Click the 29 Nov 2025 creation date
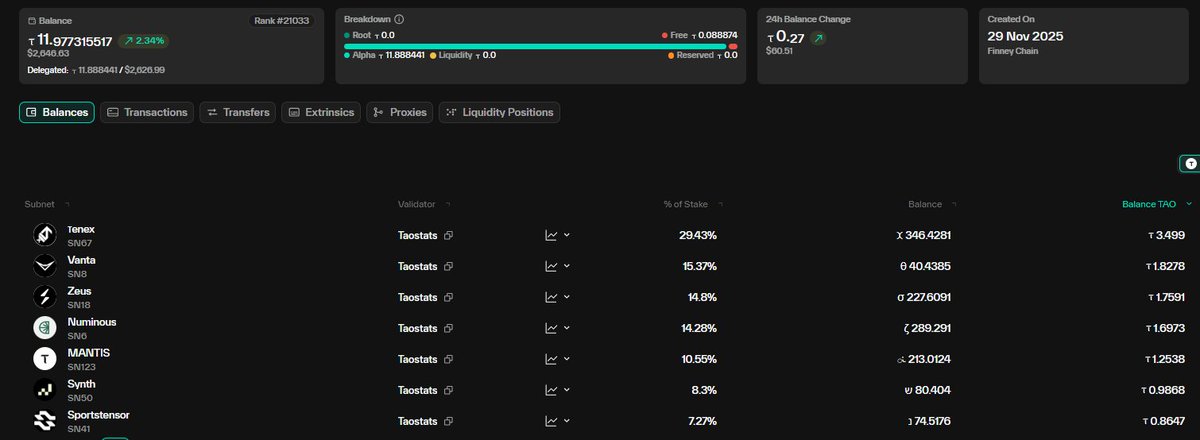This screenshot has width=1200, height=440. click(1025, 36)
